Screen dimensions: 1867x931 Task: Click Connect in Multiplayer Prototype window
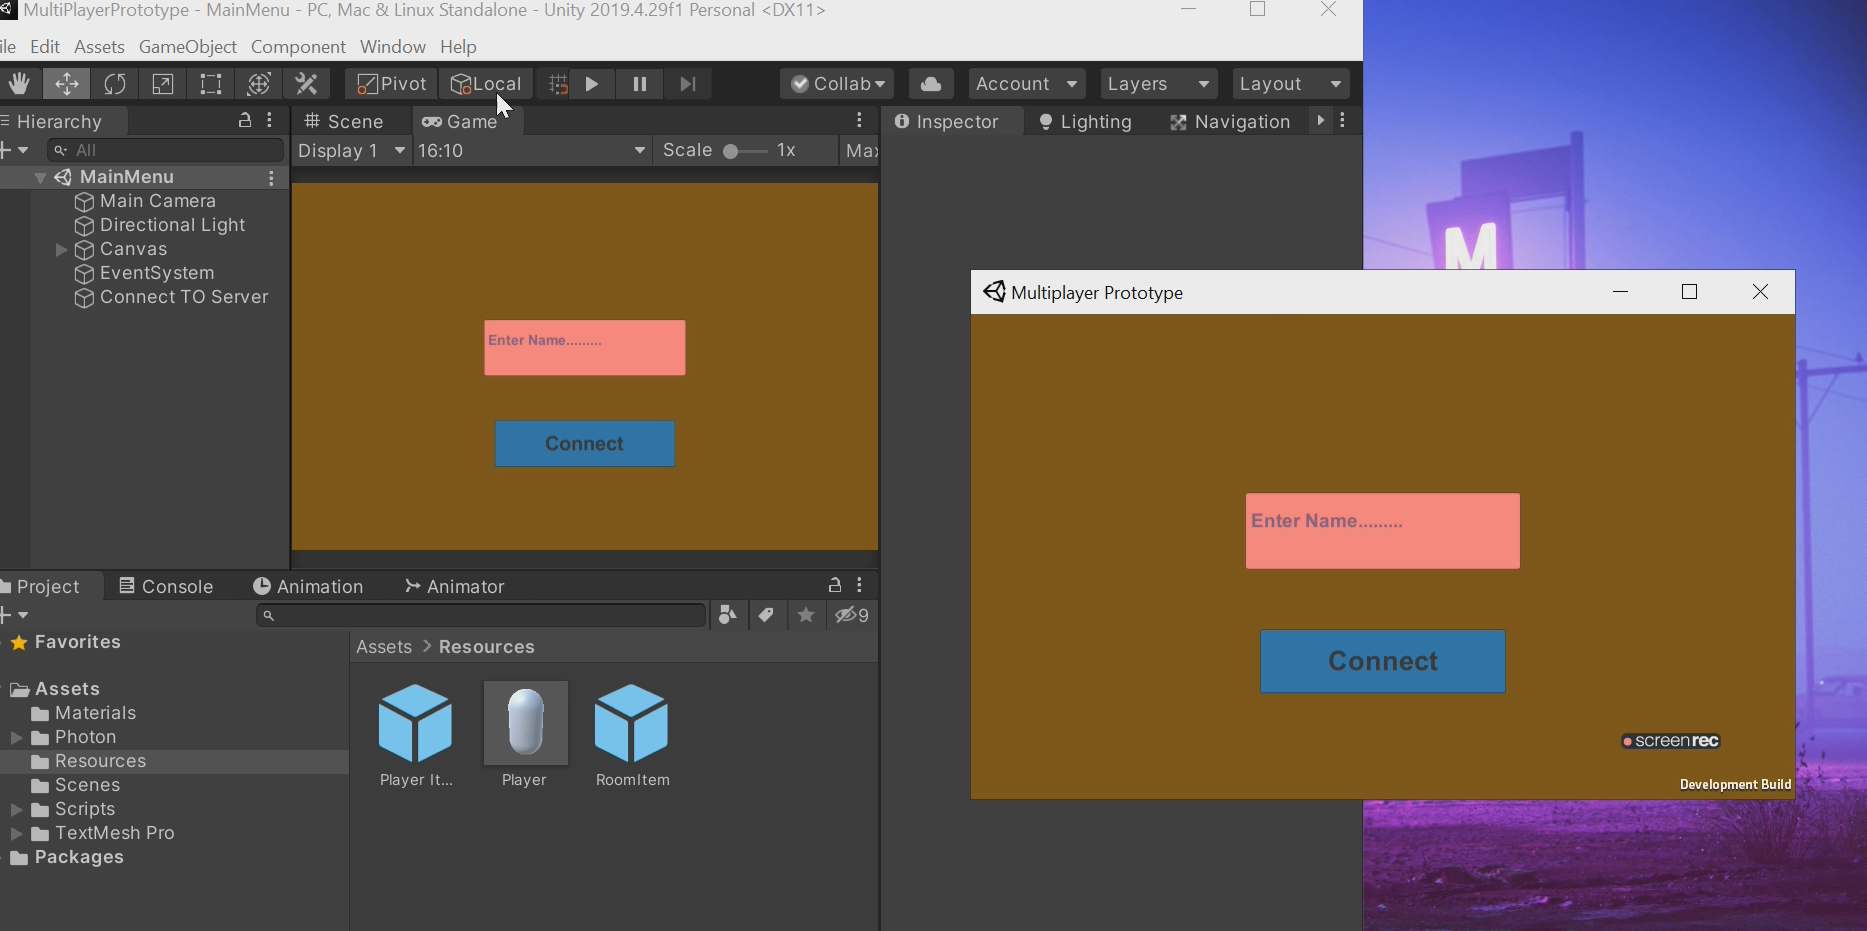[x=1383, y=662]
